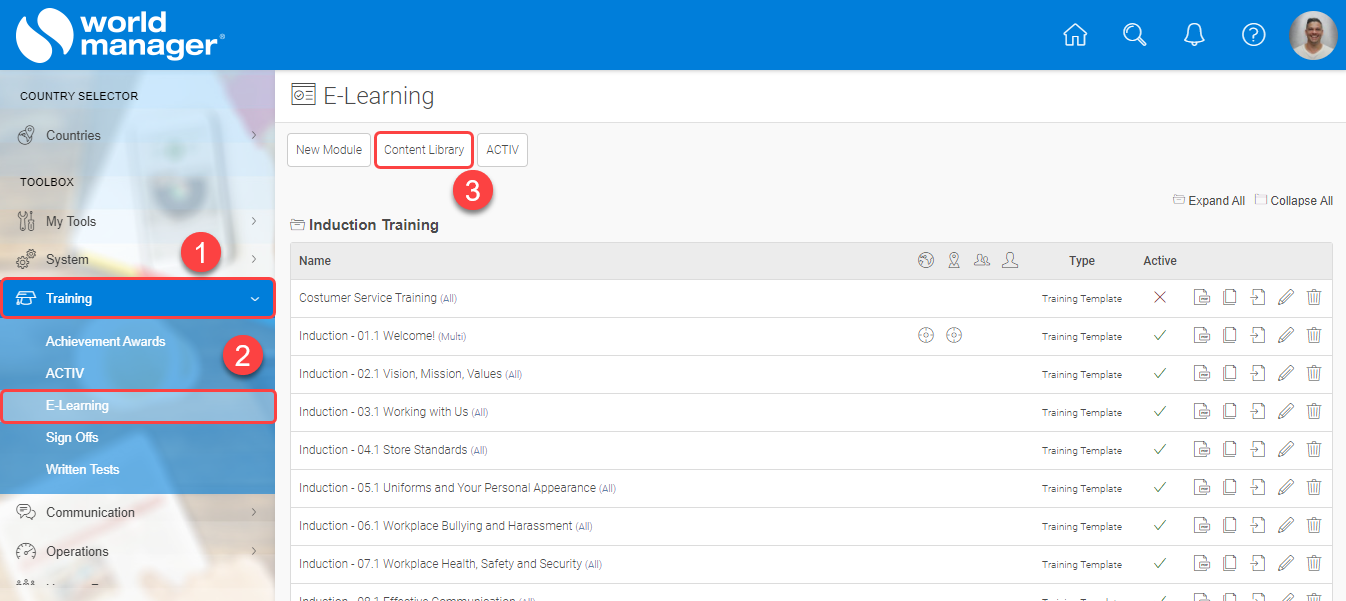Open Induction - 04.1 Store Standards name
Viewport: 1346px width, 601px height.
coord(383,449)
